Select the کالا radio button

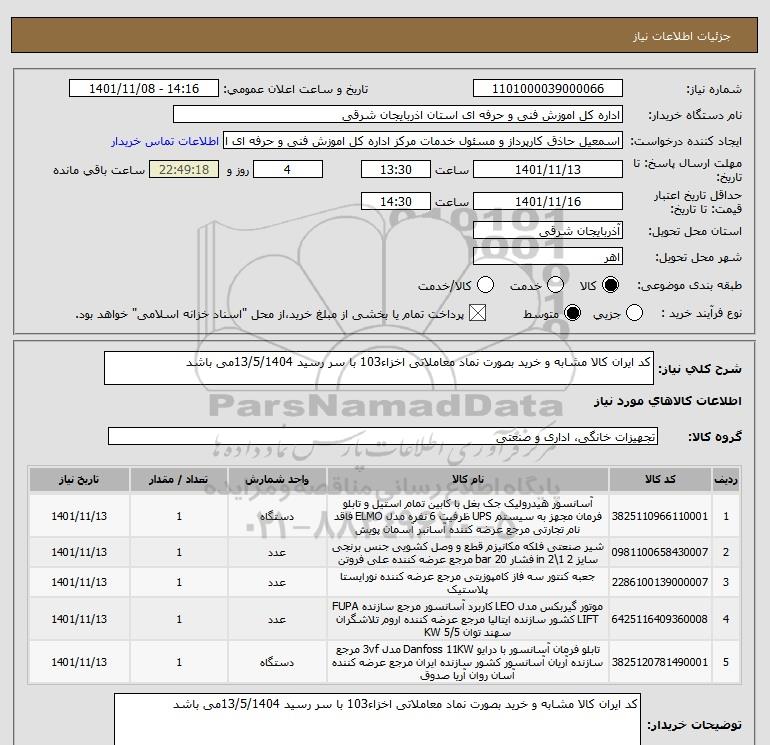(611, 285)
